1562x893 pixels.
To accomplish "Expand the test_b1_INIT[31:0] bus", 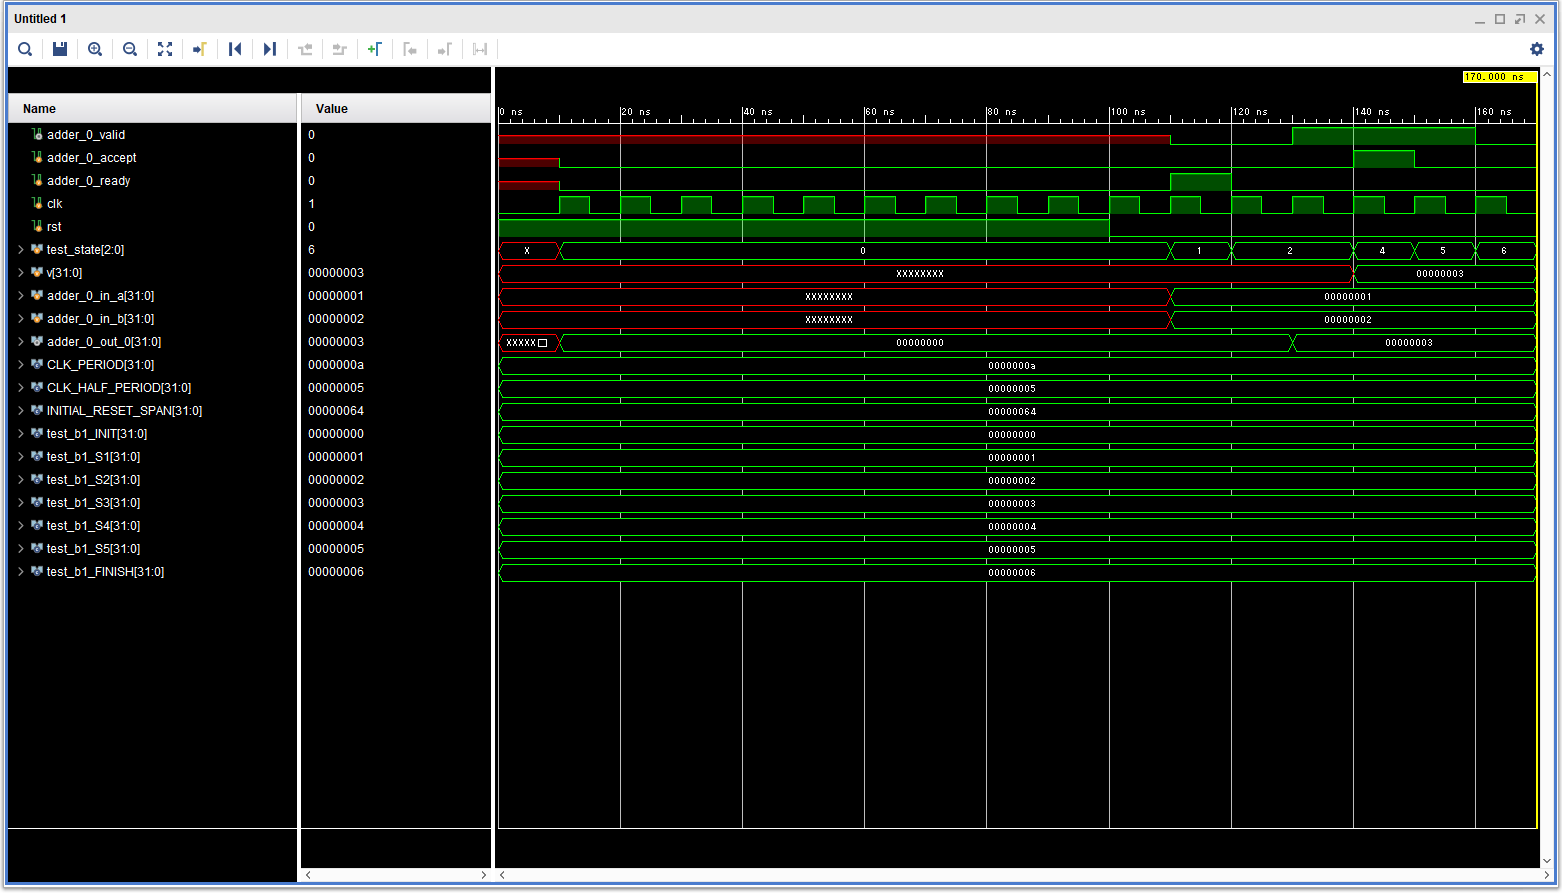I will coord(21,433).
